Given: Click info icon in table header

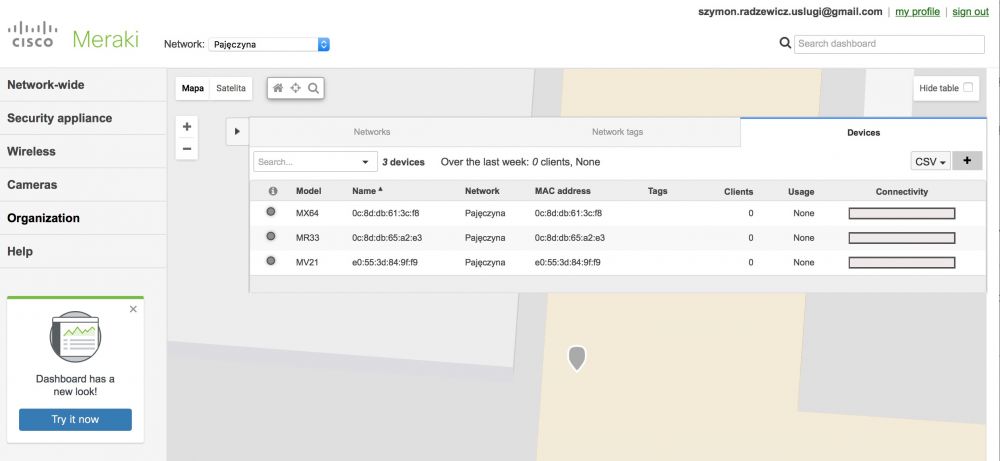Looking at the screenshot, I should point(273,191).
